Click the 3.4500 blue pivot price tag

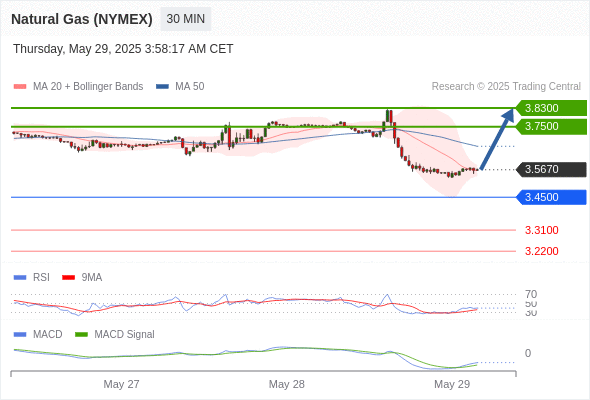551,197
